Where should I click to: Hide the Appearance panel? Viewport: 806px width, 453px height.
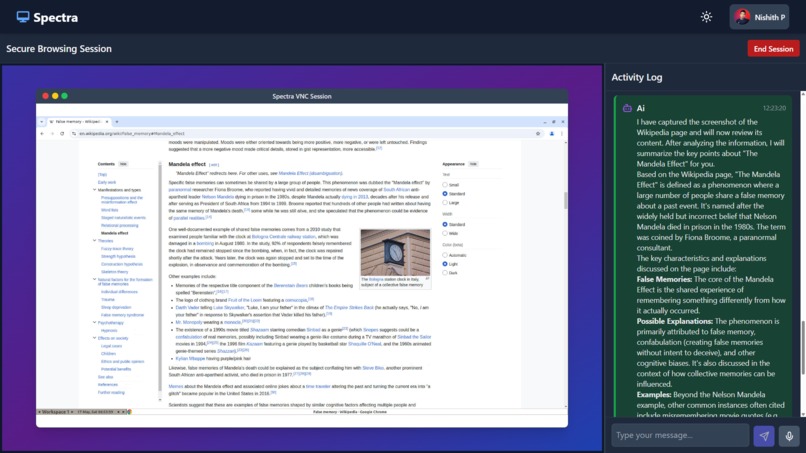(x=473, y=164)
